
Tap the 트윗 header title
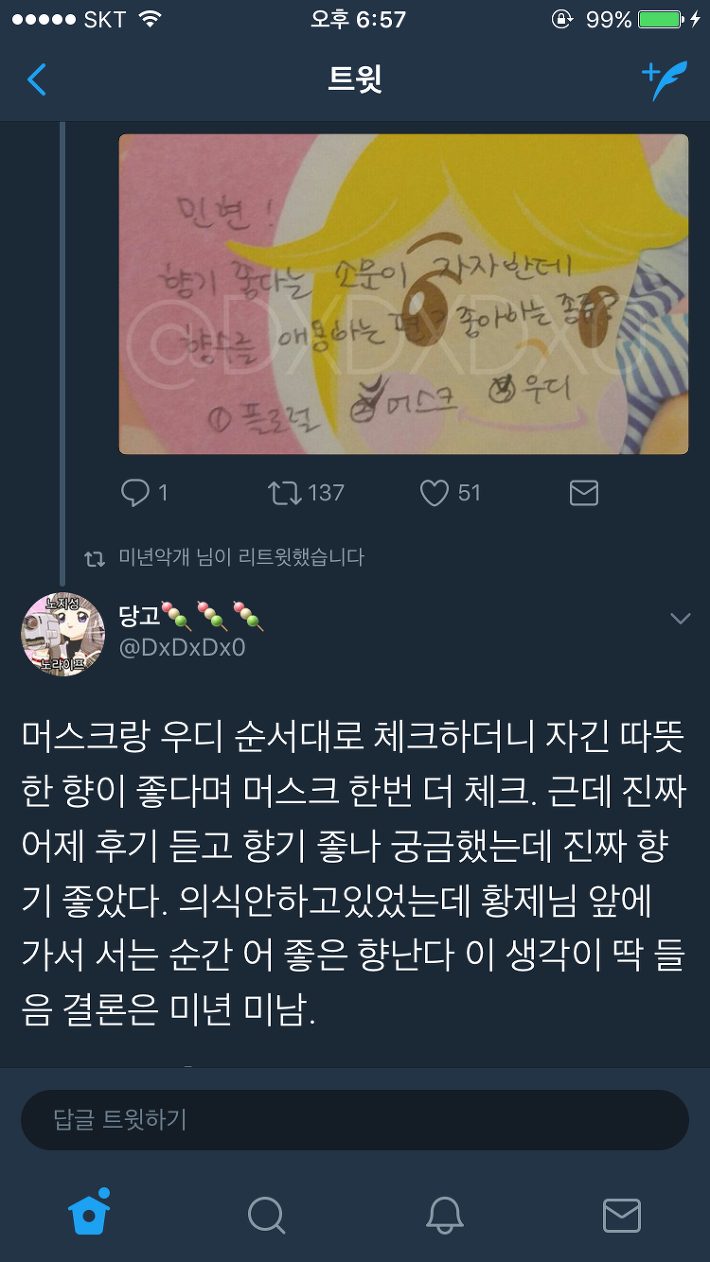[355, 79]
